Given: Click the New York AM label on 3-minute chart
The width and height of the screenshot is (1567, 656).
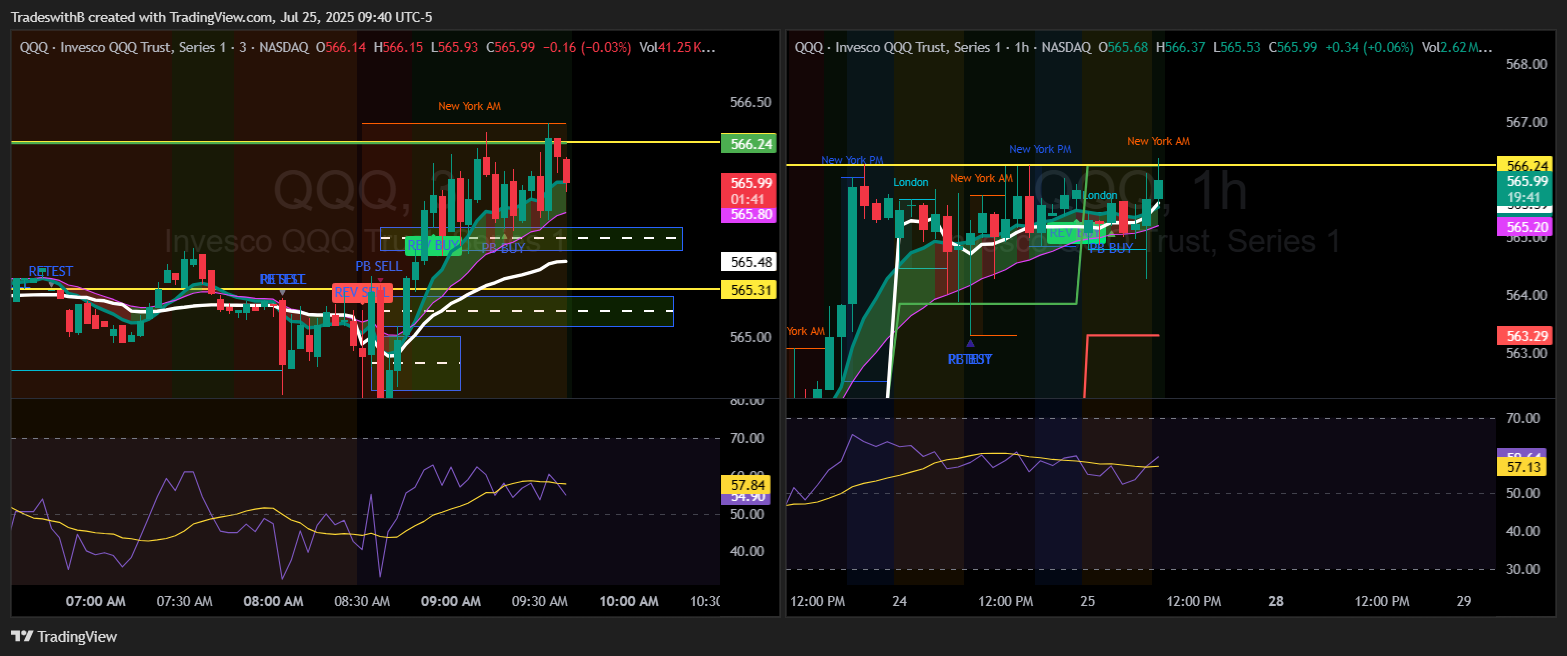Looking at the screenshot, I should point(469,106).
